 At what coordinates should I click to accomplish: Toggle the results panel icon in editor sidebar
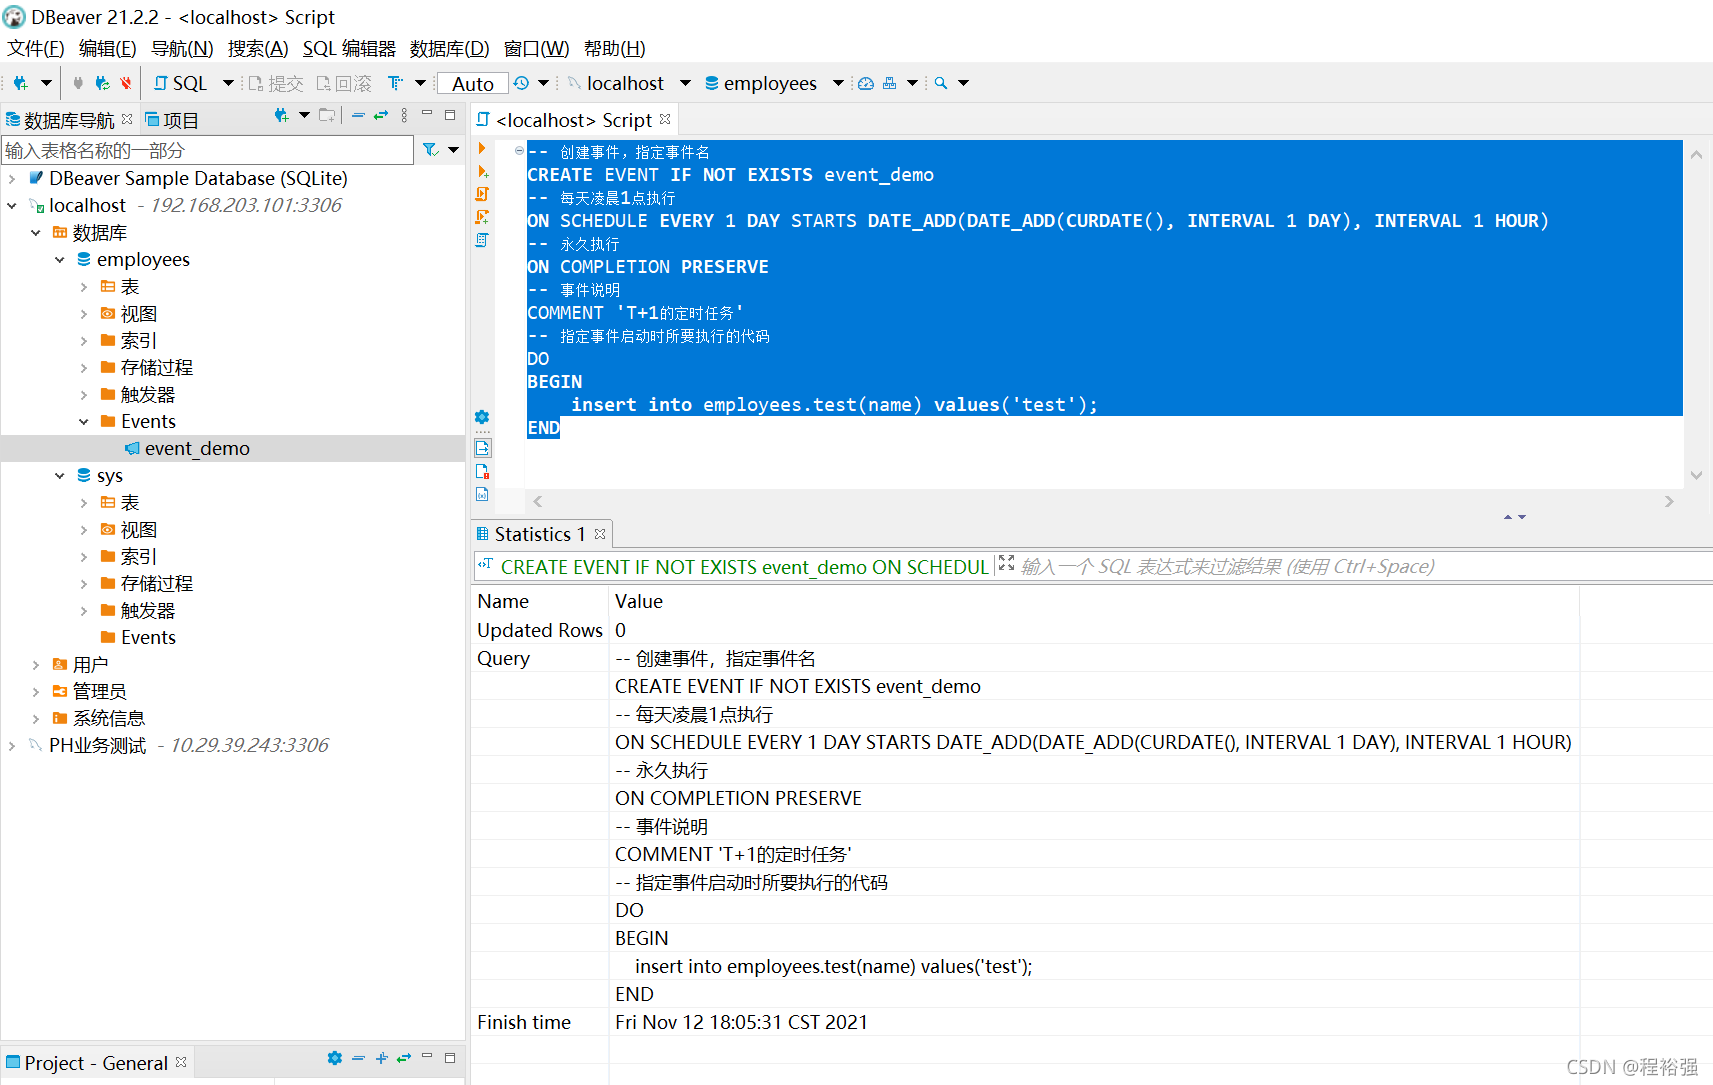pos(482,448)
